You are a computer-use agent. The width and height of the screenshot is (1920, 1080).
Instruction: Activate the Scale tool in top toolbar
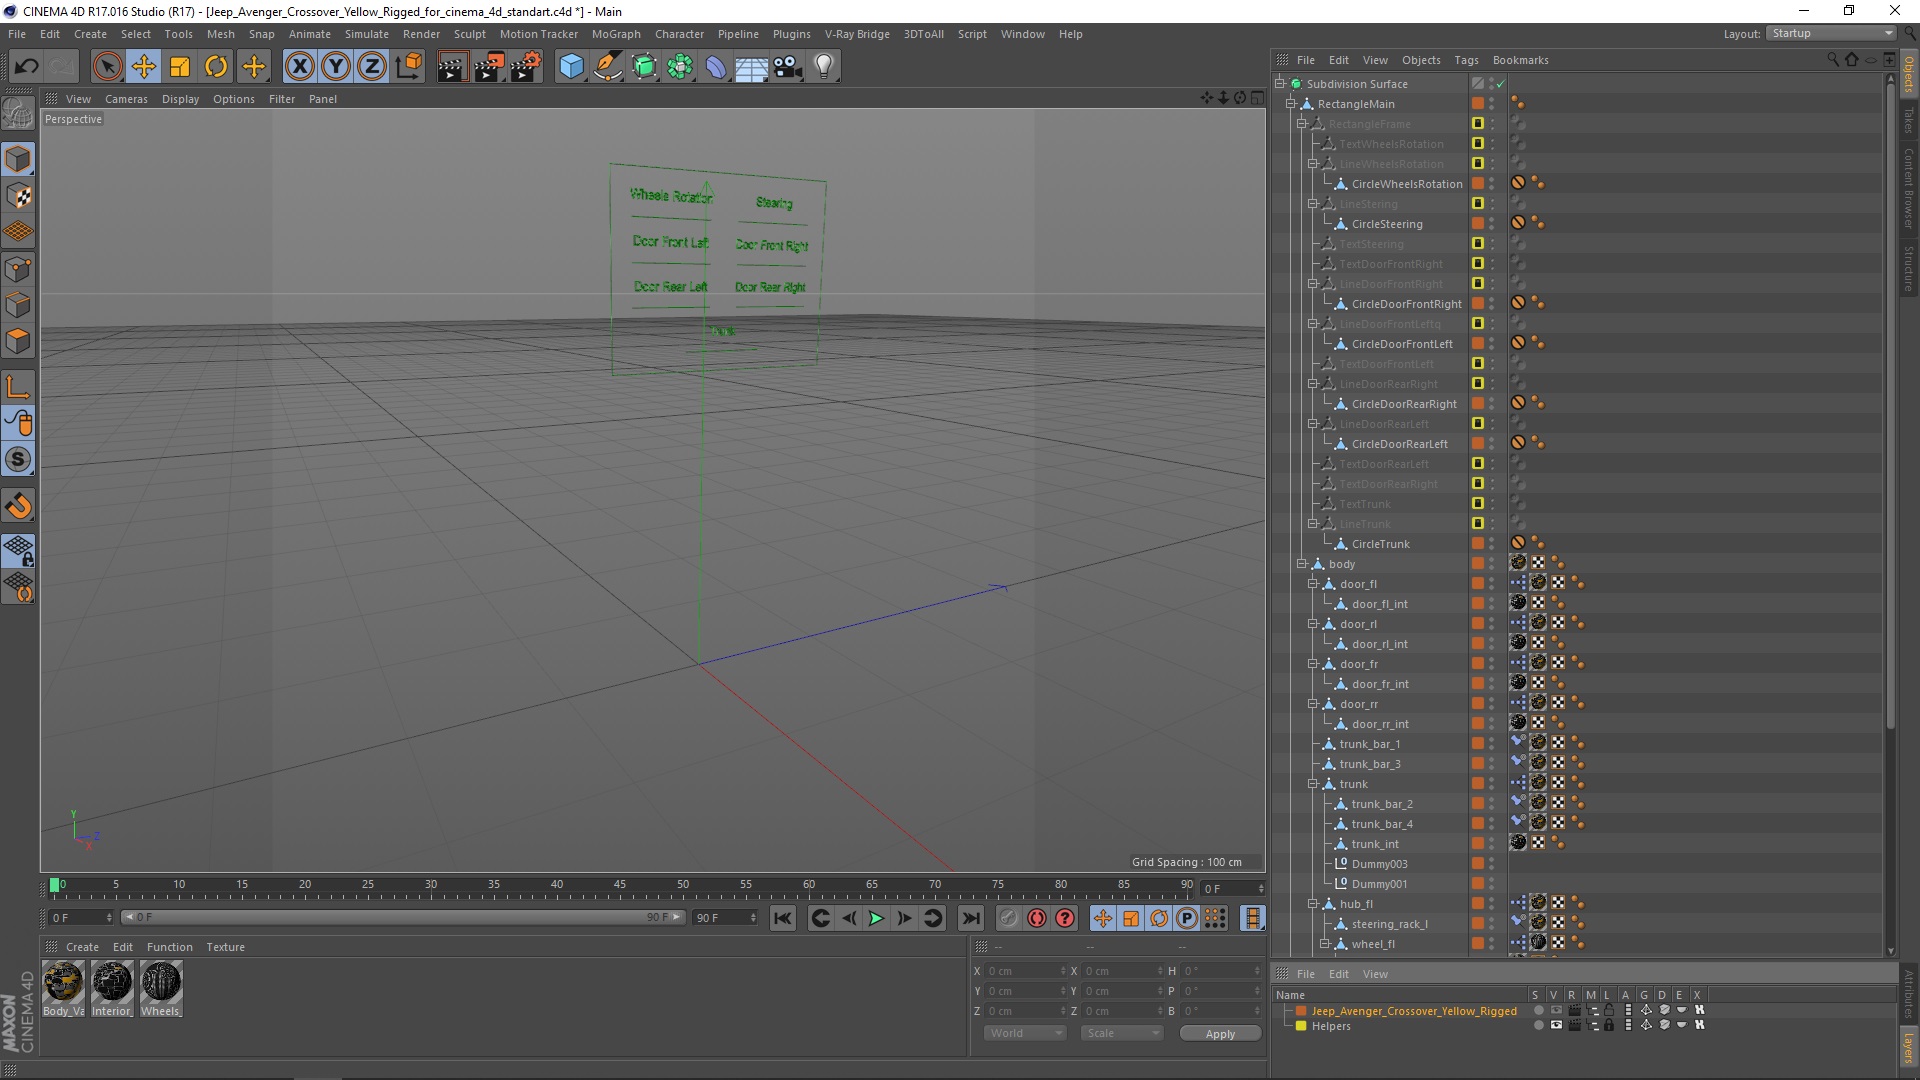point(180,67)
